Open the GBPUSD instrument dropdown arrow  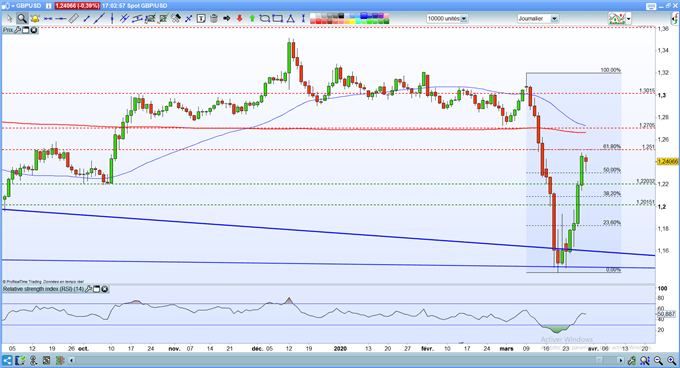(x=13, y=6)
